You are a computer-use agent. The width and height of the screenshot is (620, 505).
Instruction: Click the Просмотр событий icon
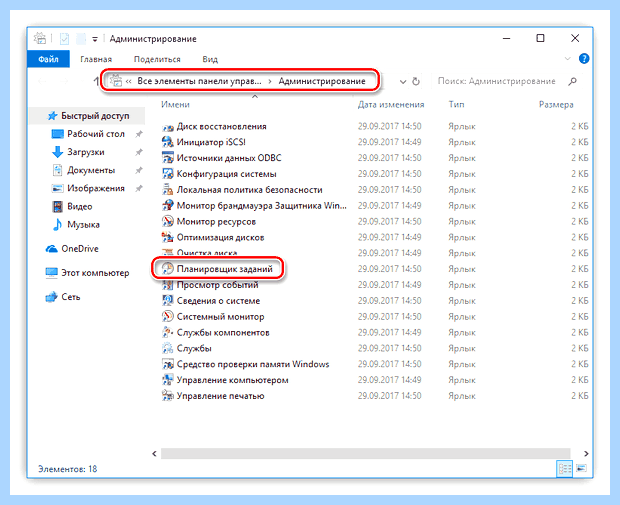(168, 285)
